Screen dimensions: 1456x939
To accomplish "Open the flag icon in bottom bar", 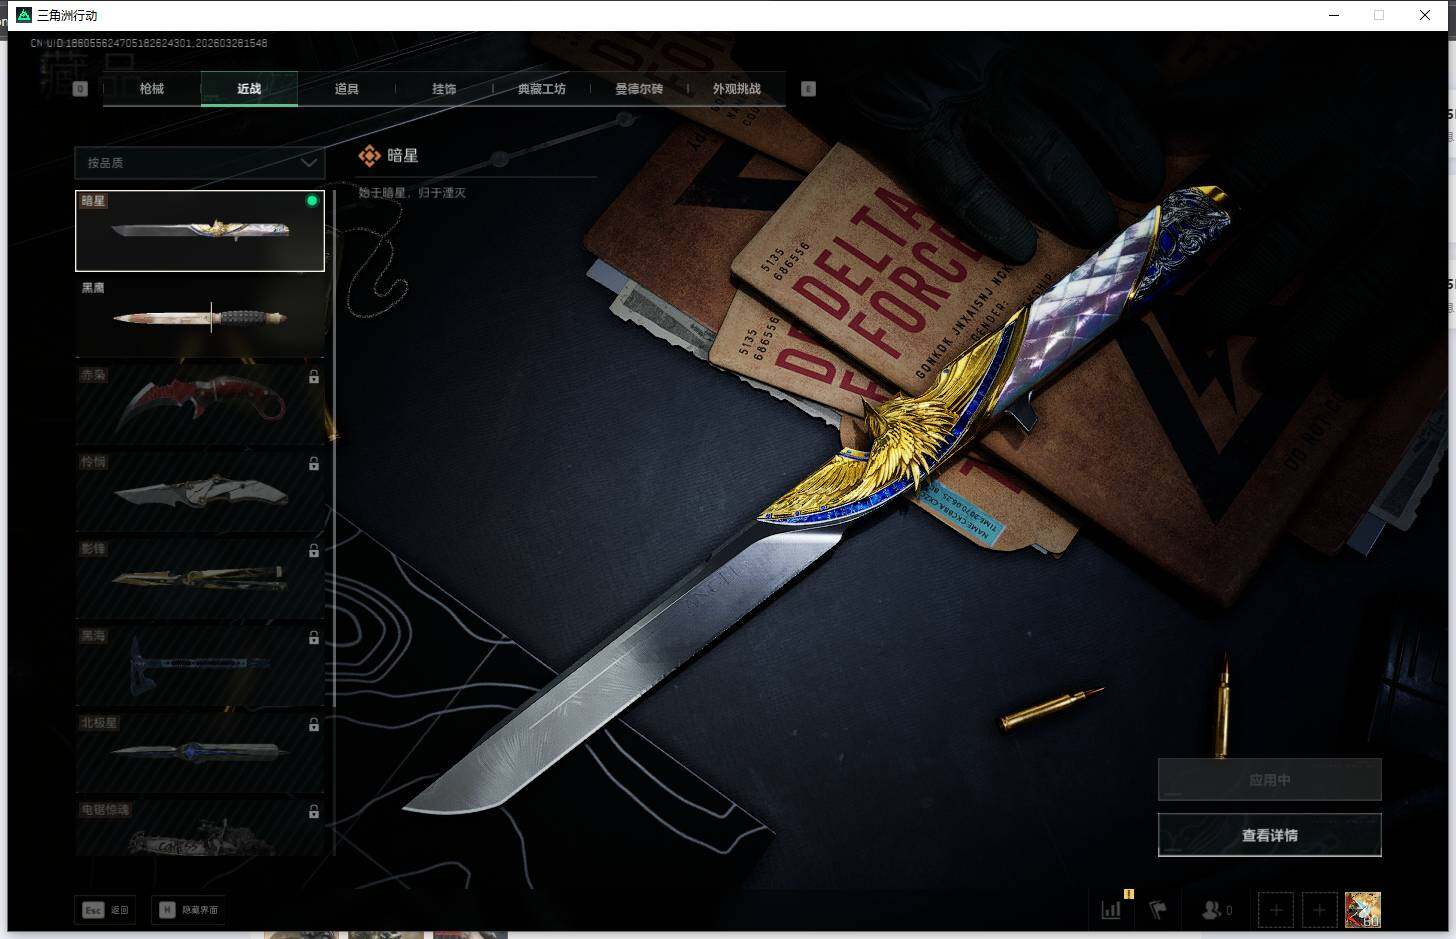I will (x=1158, y=910).
